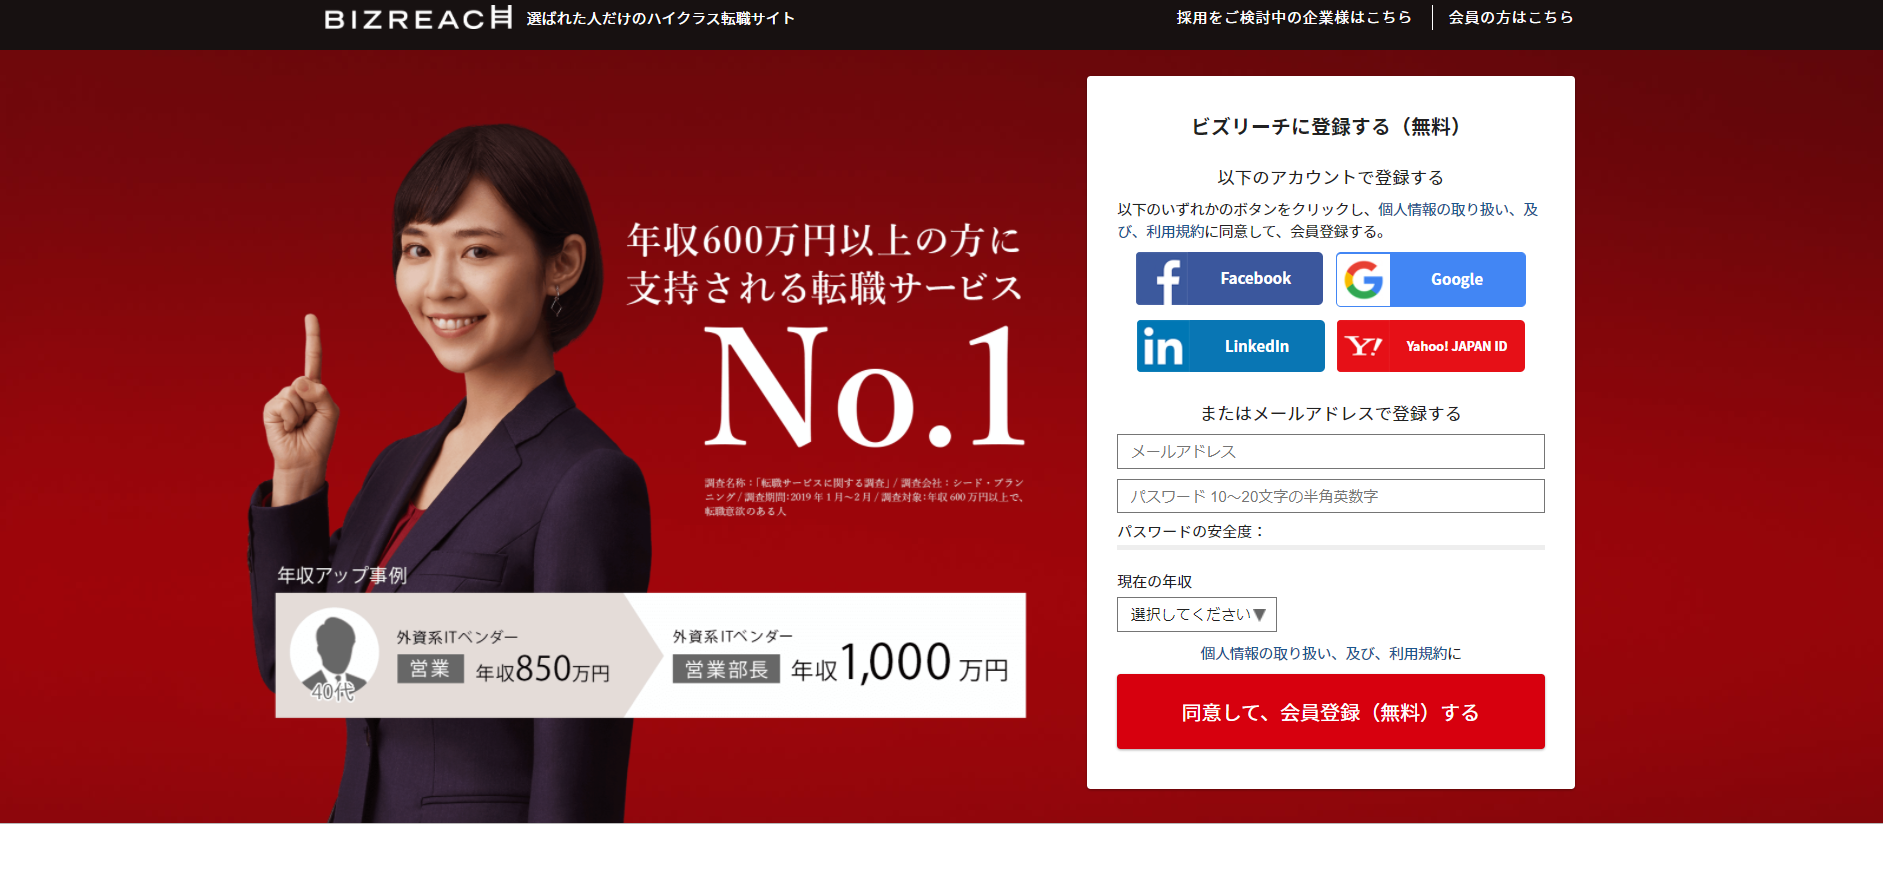Click the Yahoo Y! logo icon
The width and height of the screenshot is (1883, 896).
(x=1364, y=346)
